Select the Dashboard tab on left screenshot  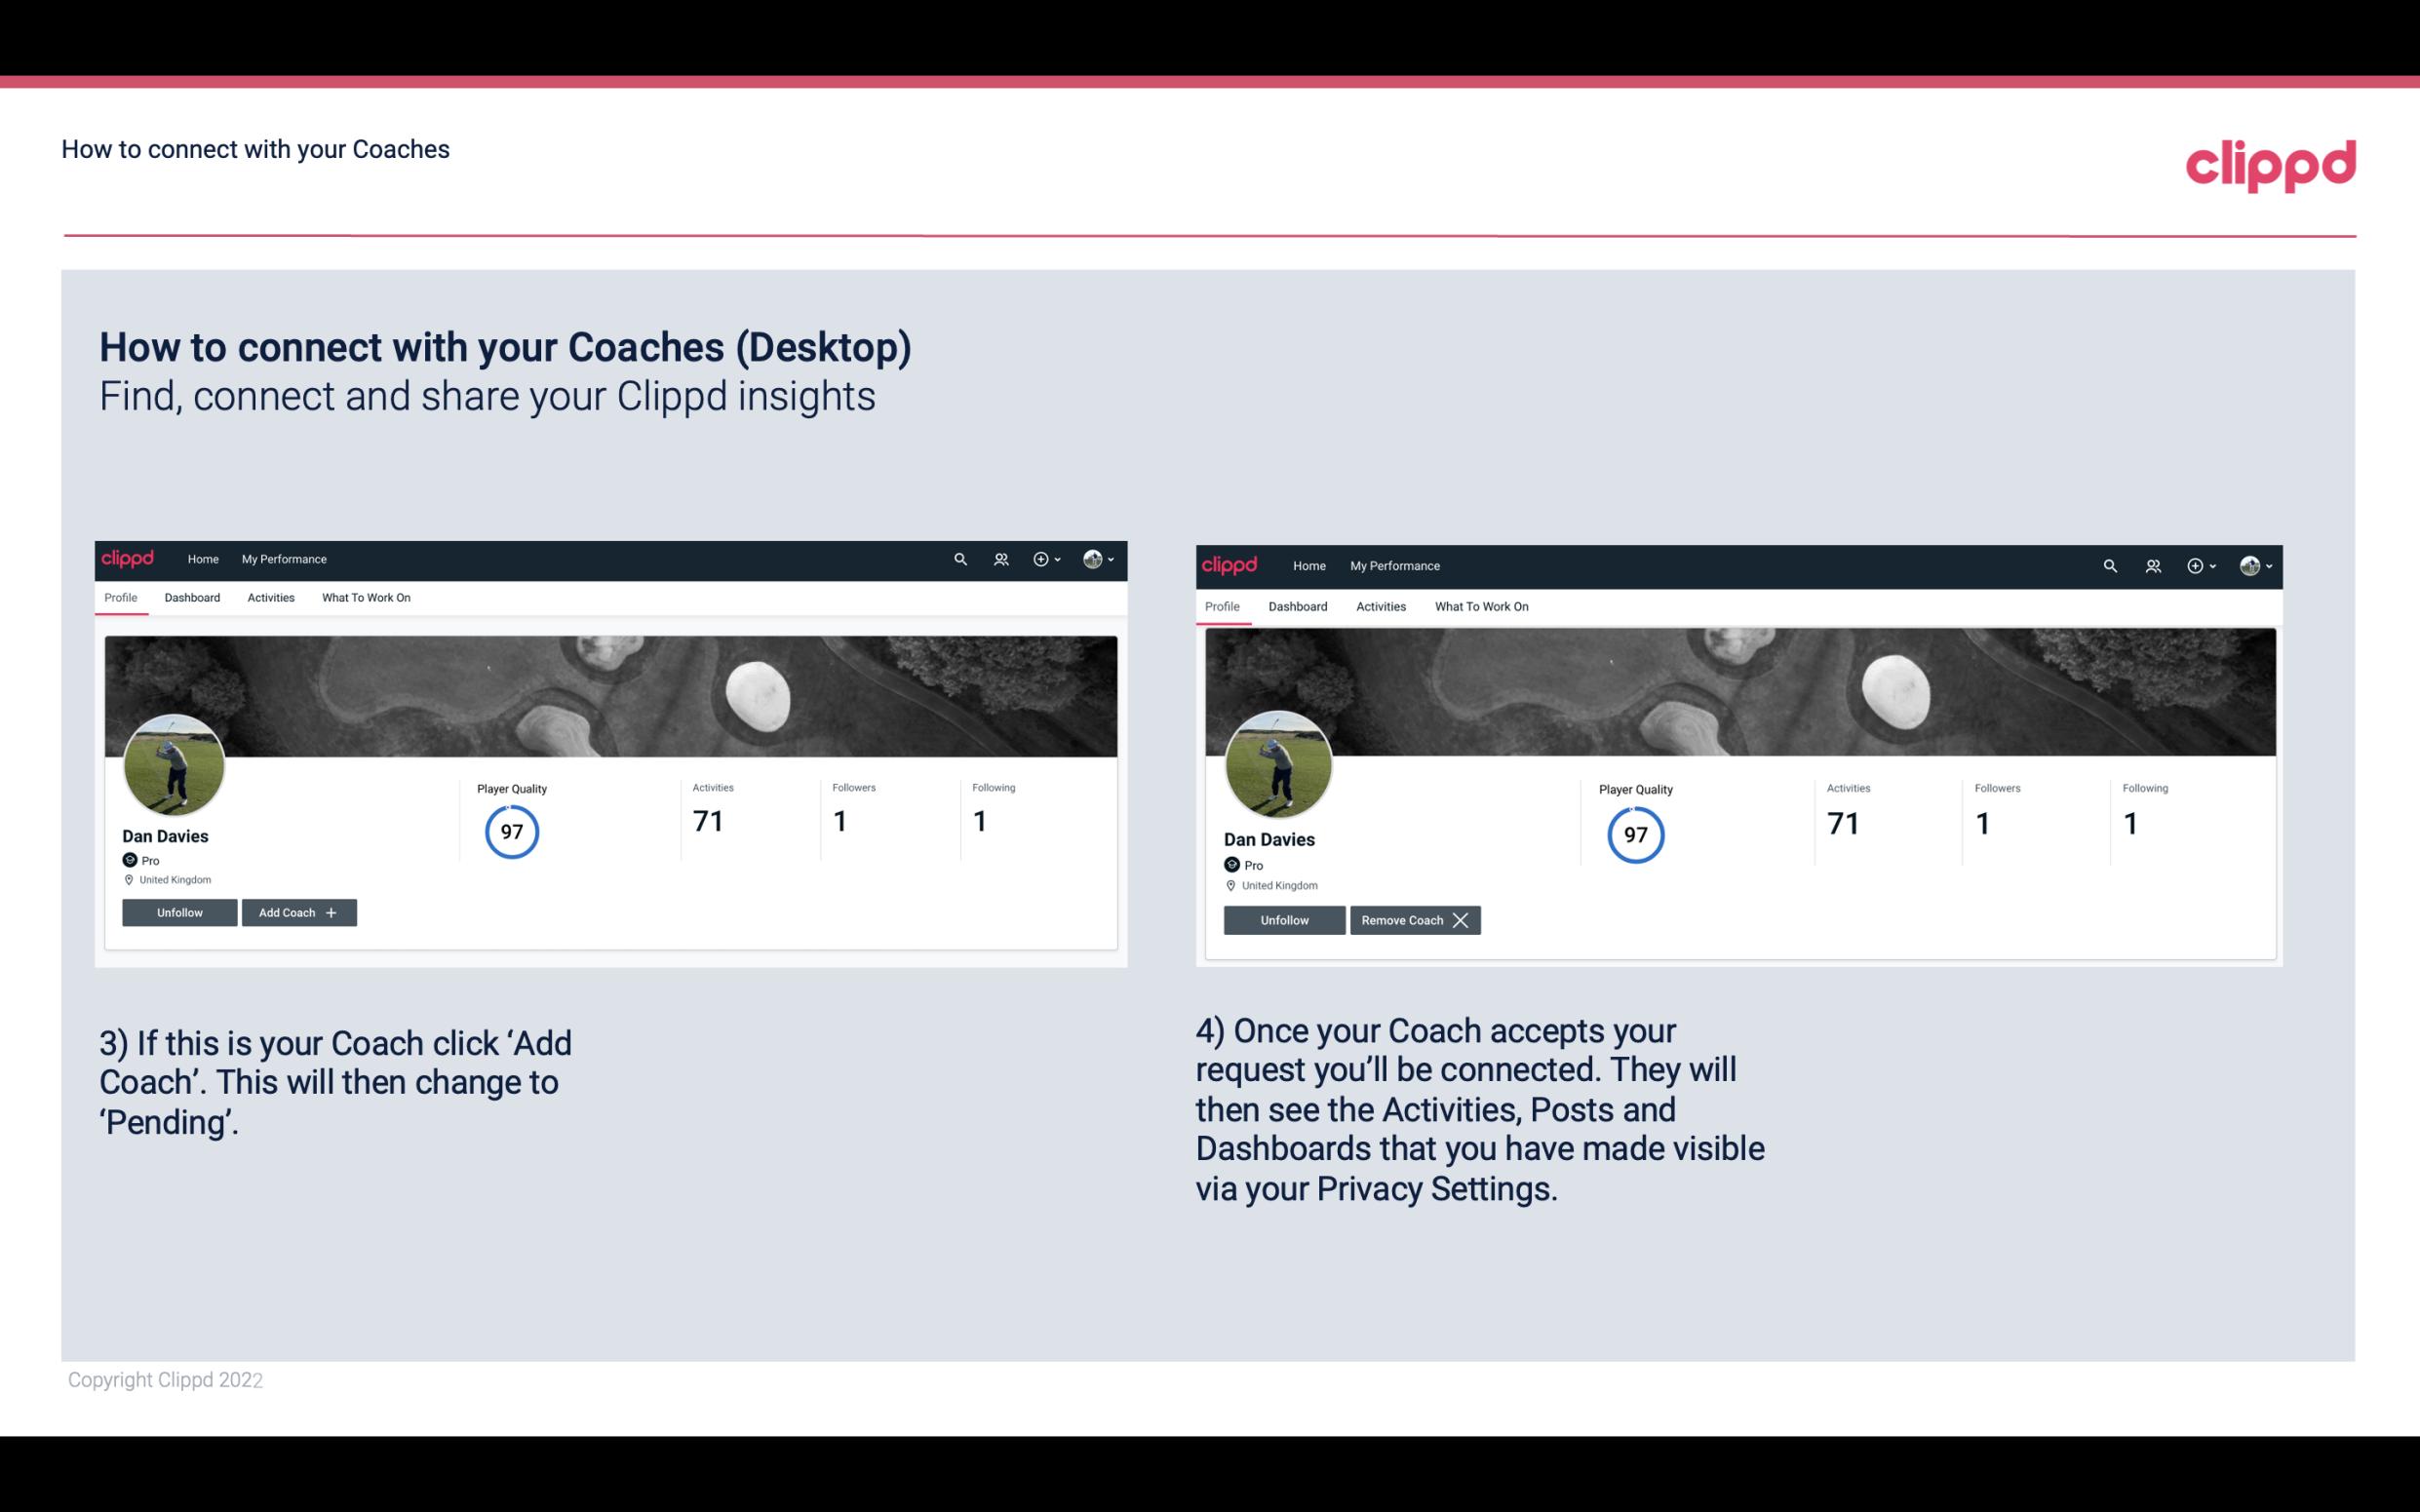(192, 598)
